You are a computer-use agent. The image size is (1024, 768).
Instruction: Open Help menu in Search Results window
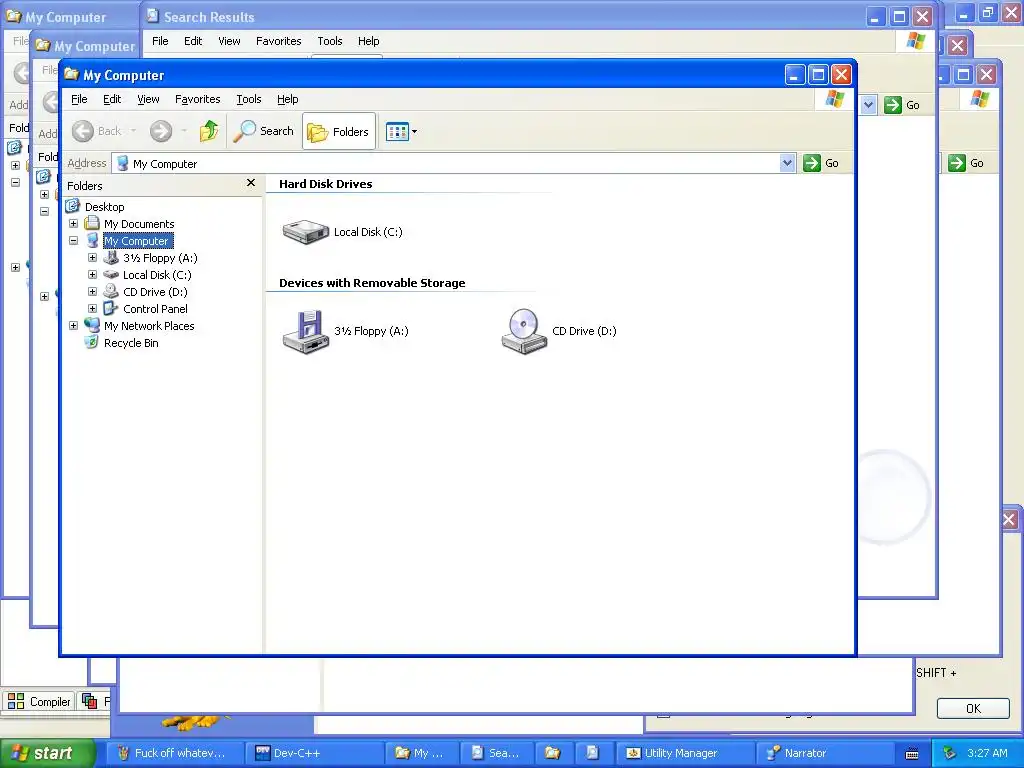pos(368,41)
